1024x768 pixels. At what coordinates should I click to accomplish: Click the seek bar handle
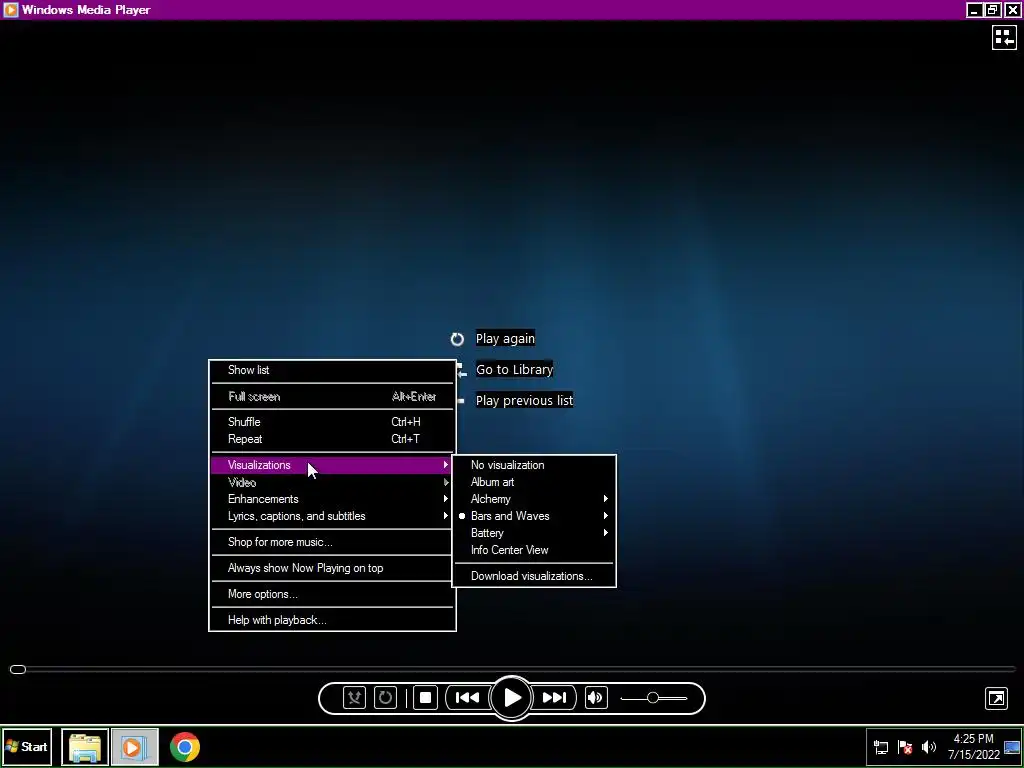pyautogui.click(x=18, y=669)
